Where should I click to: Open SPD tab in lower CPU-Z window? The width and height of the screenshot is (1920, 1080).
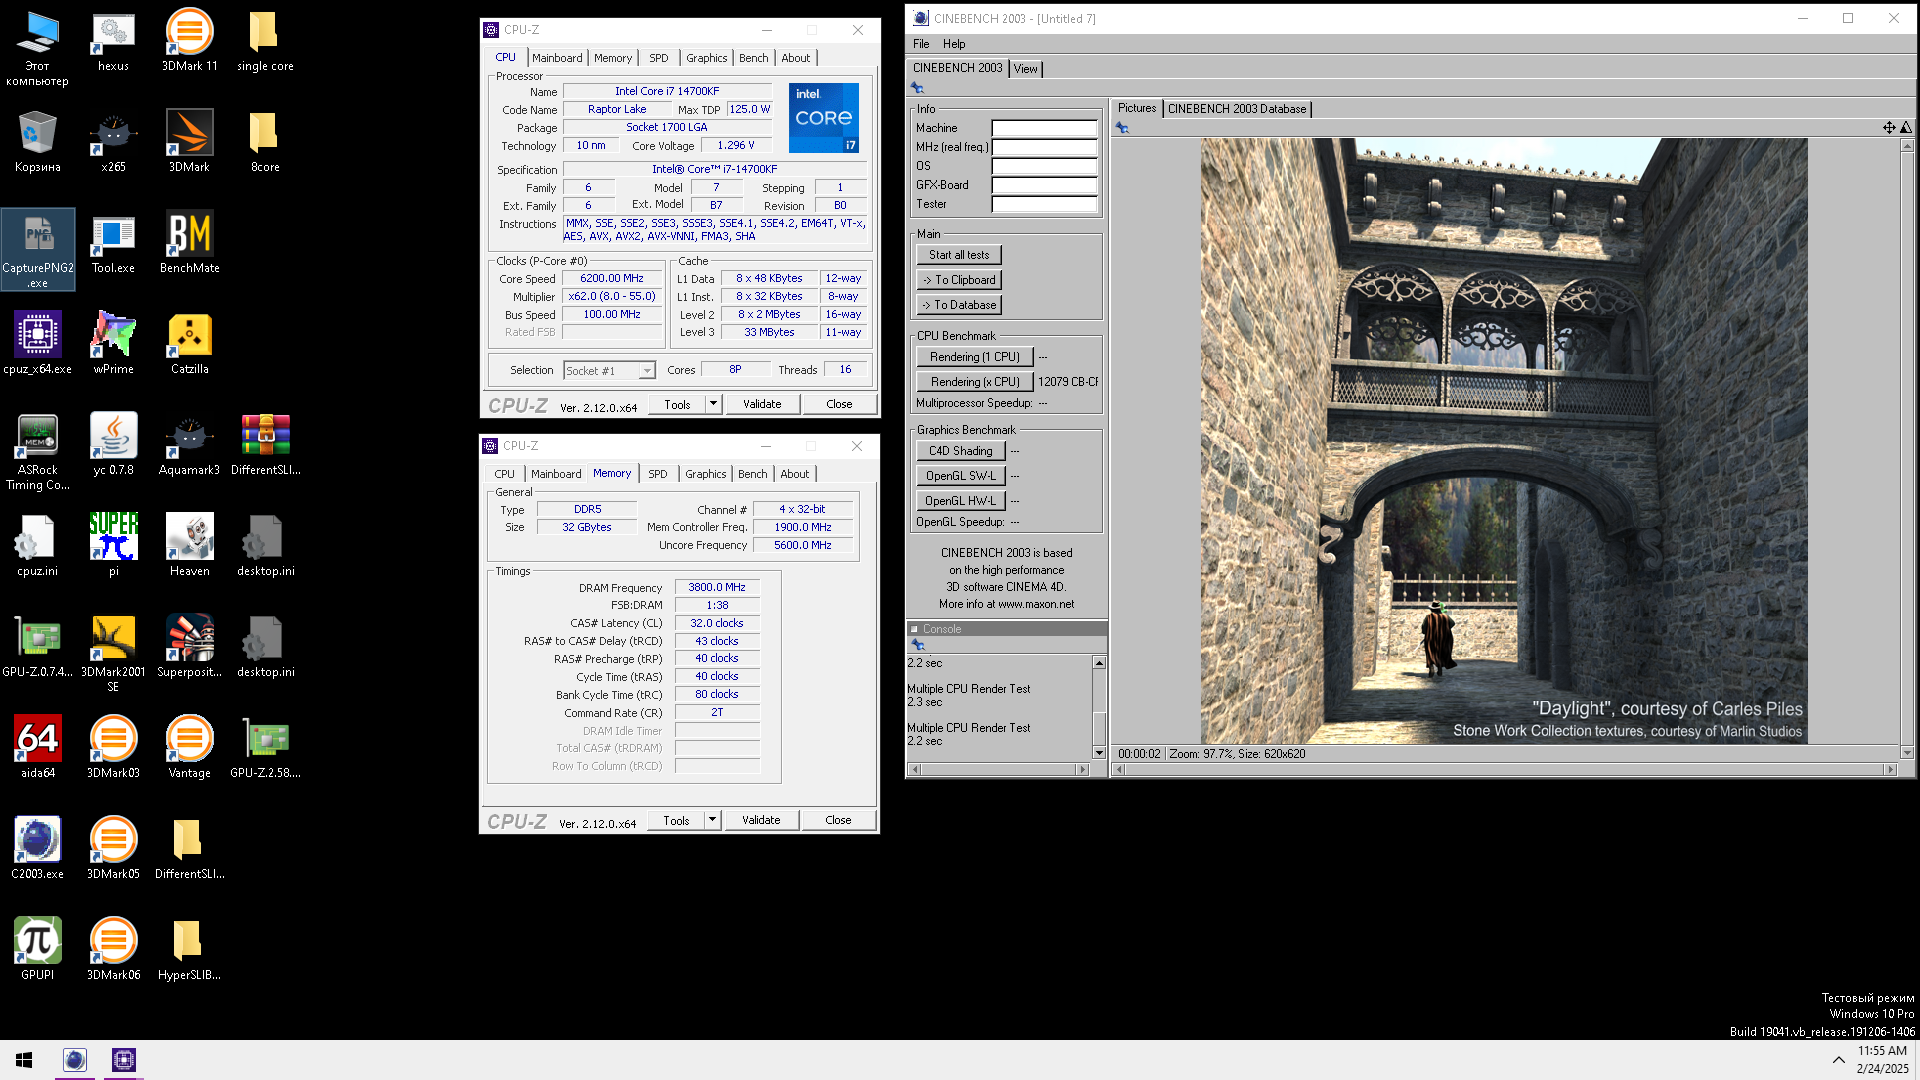coord(657,474)
